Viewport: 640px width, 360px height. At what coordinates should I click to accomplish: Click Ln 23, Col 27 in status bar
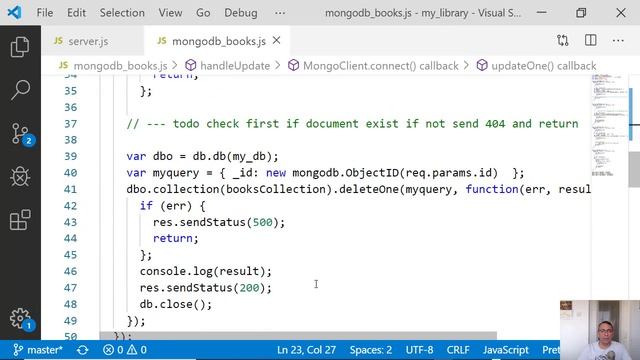point(306,350)
